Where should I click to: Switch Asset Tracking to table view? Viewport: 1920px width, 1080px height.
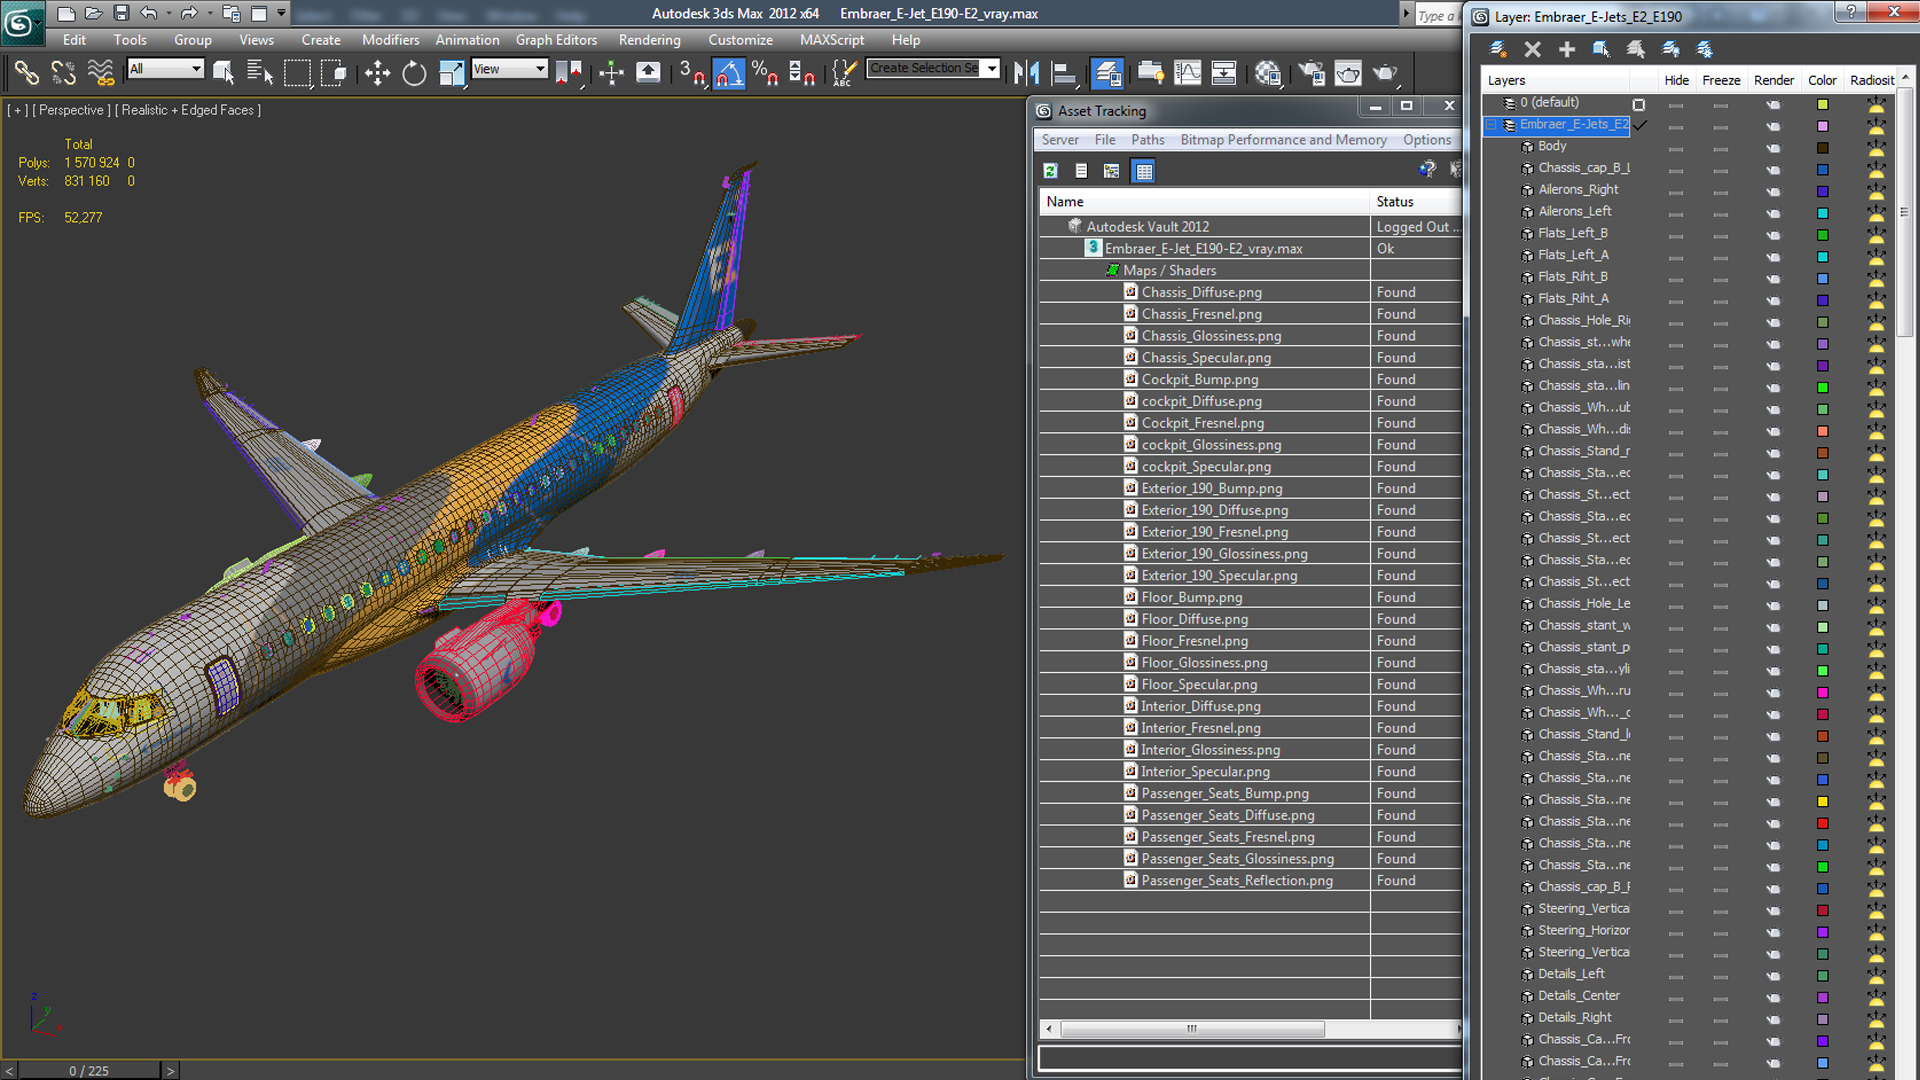pyautogui.click(x=1144, y=171)
